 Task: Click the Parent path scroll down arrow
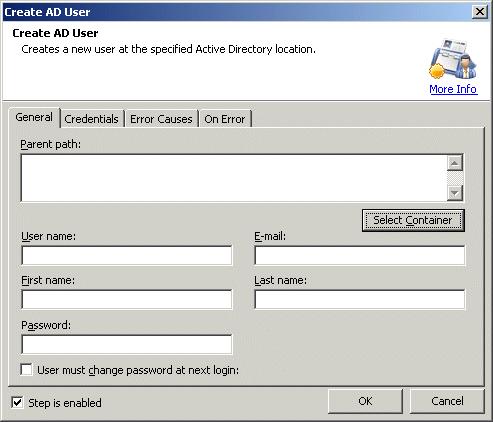(455, 193)
